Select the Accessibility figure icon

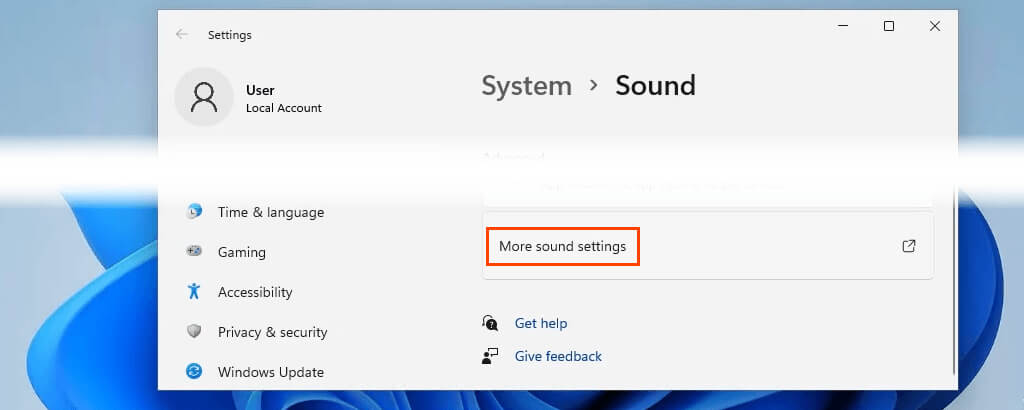tap(194, 292)
